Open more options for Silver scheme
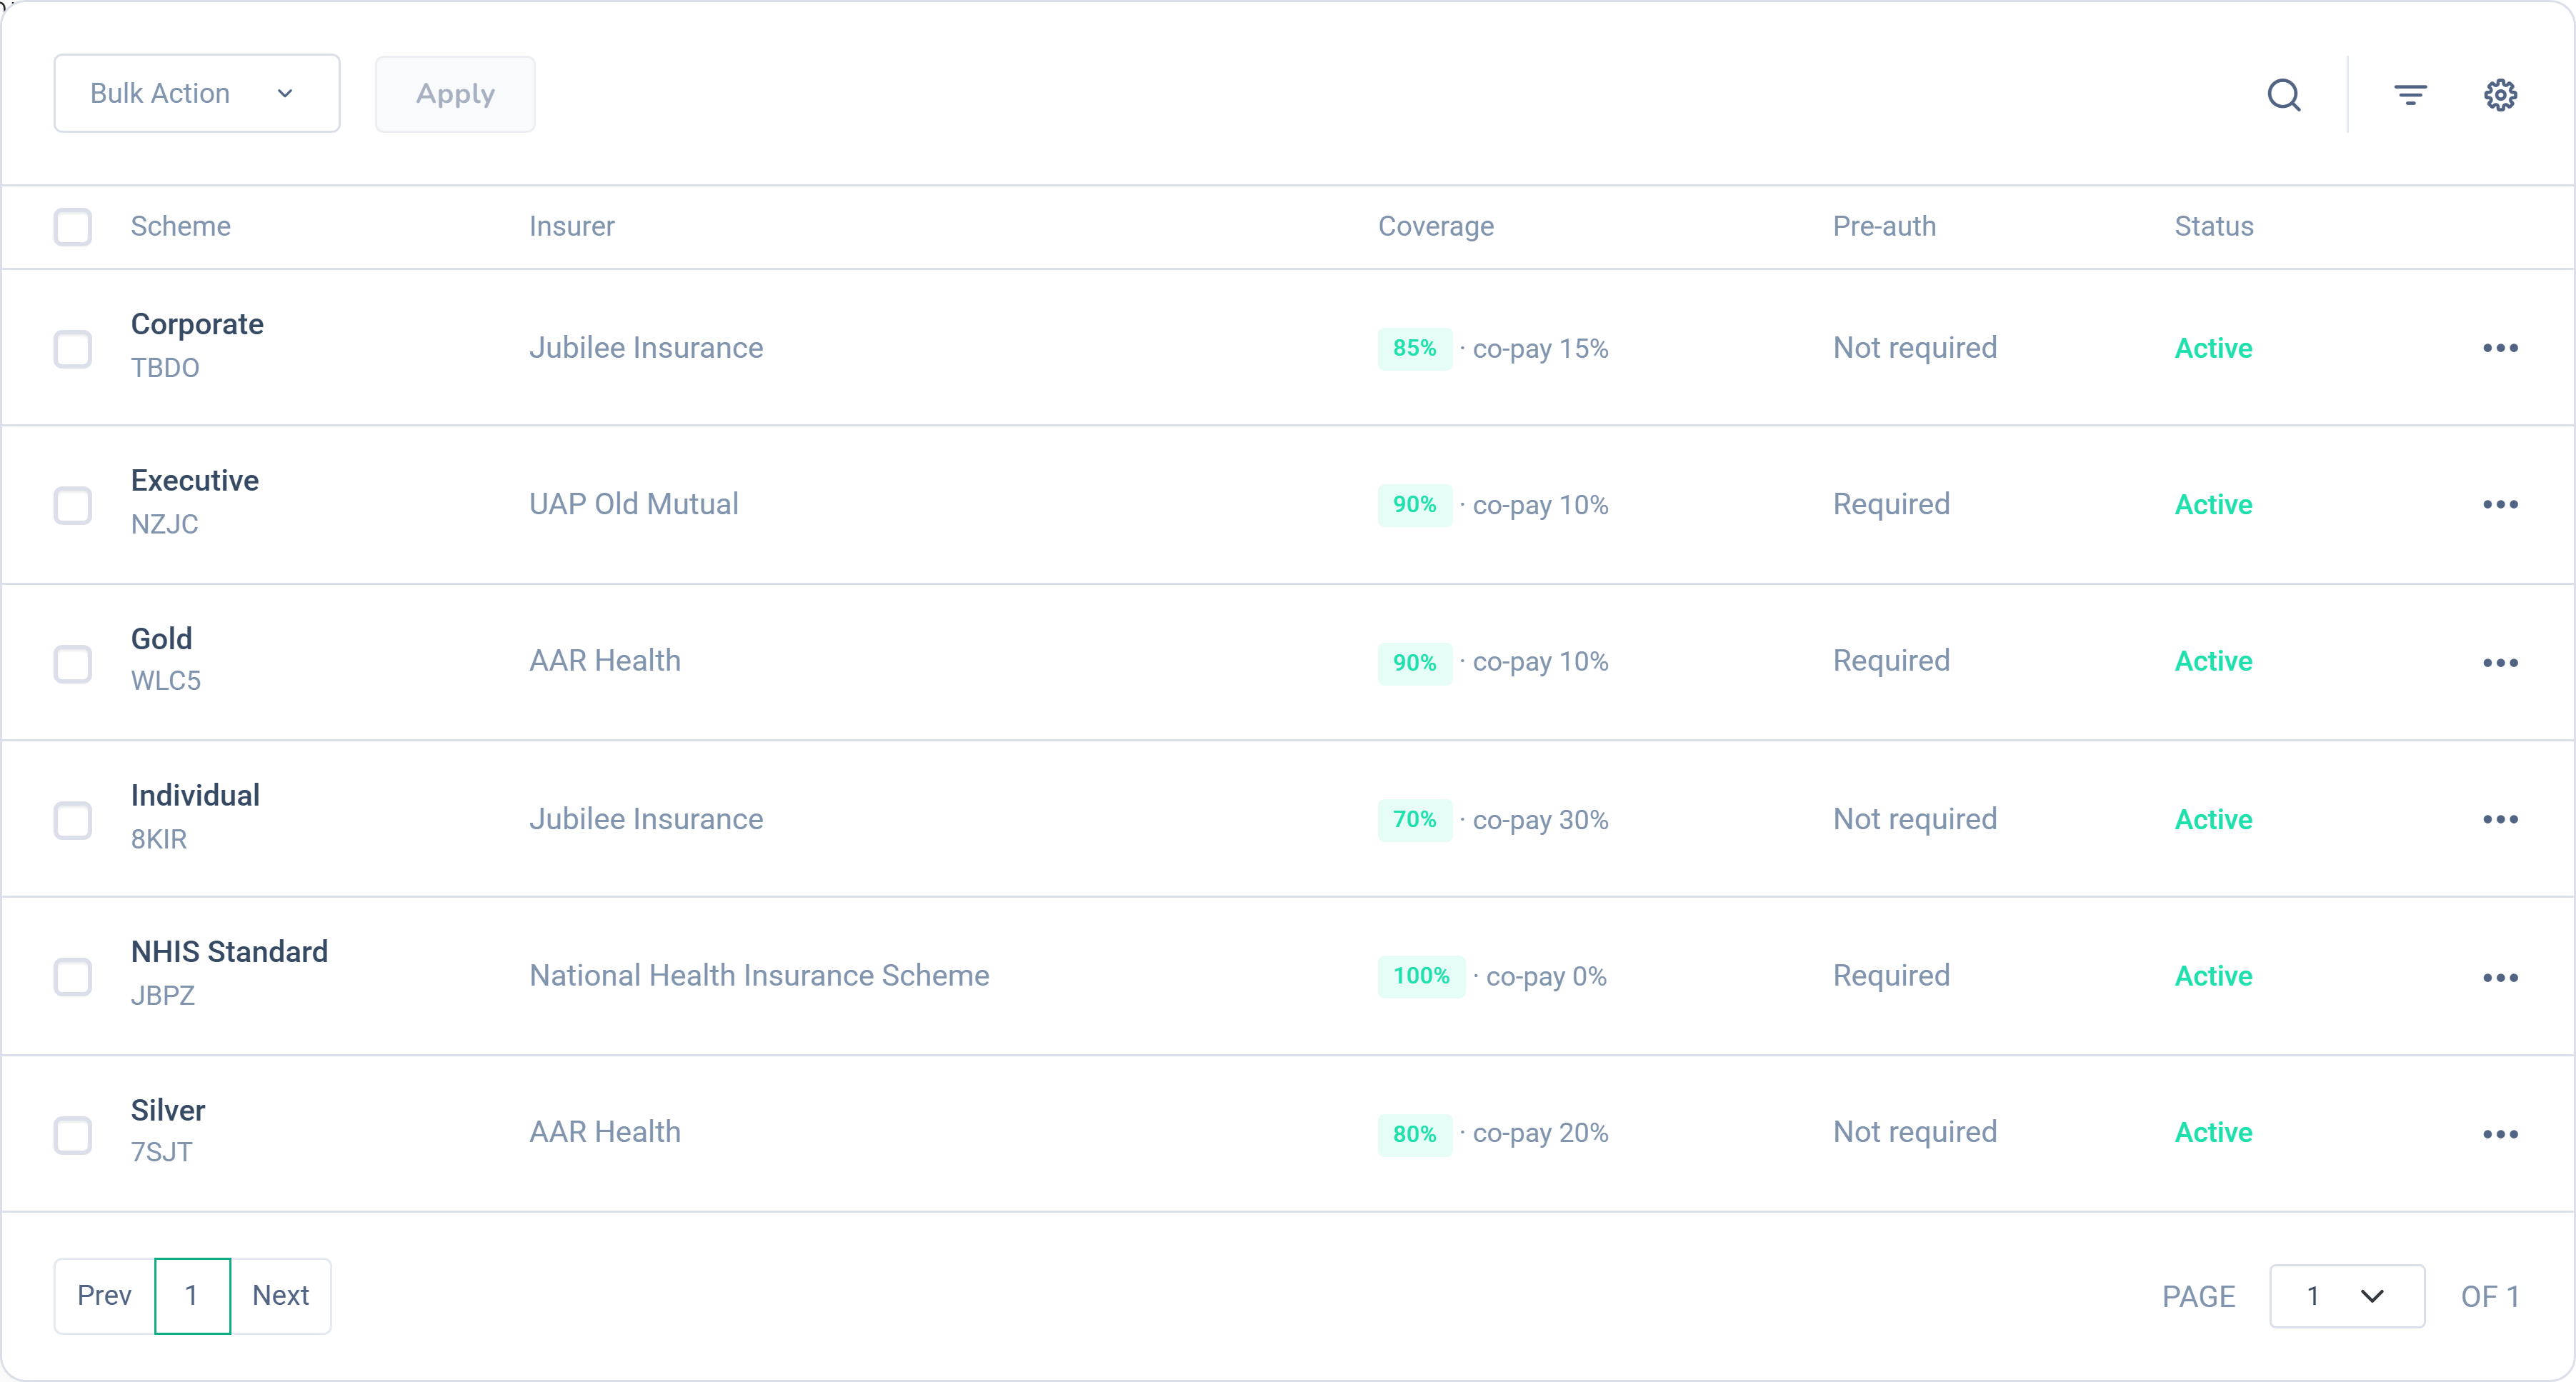Image resolution: width=2576 pixels, height=1382 pixels. 2500,1134
